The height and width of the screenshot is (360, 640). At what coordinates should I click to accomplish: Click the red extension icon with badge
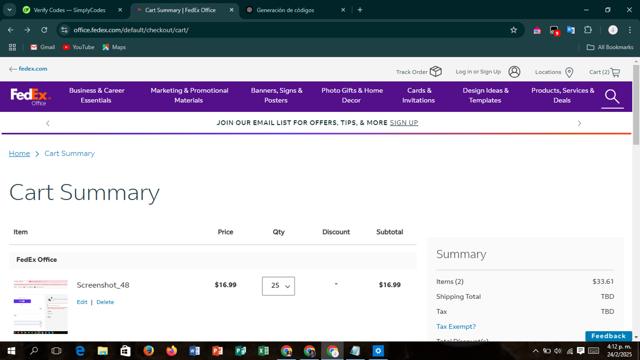(x=554, y=30)
